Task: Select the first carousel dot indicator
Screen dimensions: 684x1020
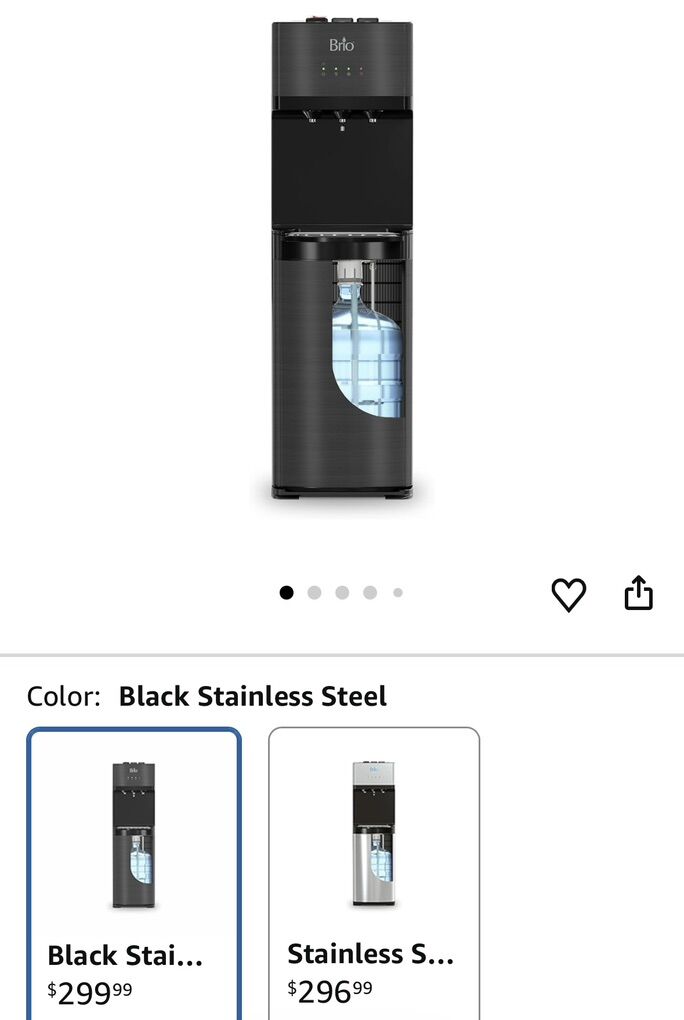Action: (x=287, y=592)
